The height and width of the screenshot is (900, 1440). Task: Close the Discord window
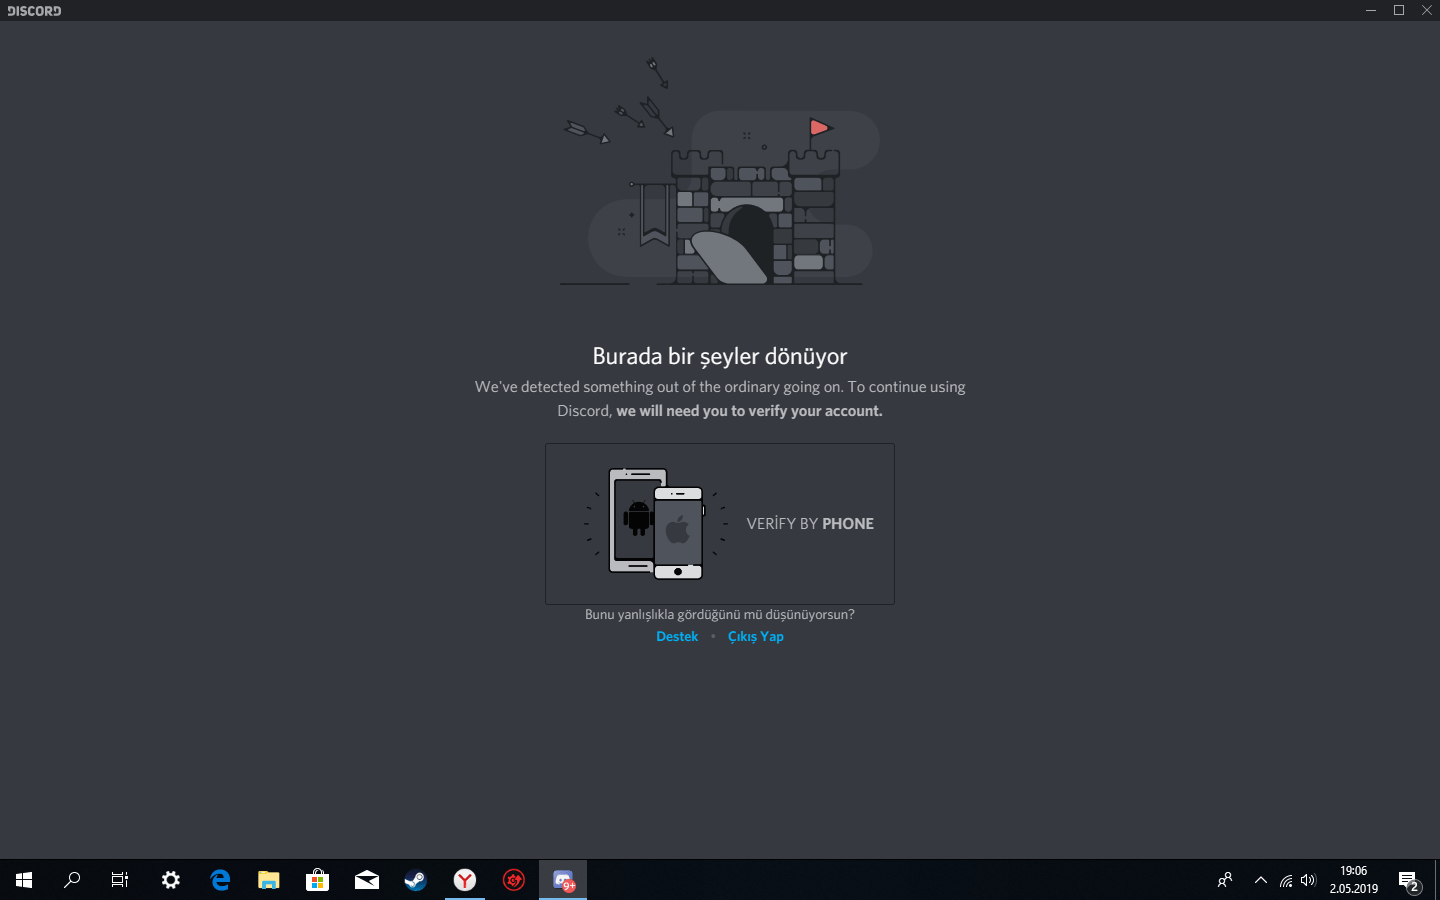[1427, 10]
